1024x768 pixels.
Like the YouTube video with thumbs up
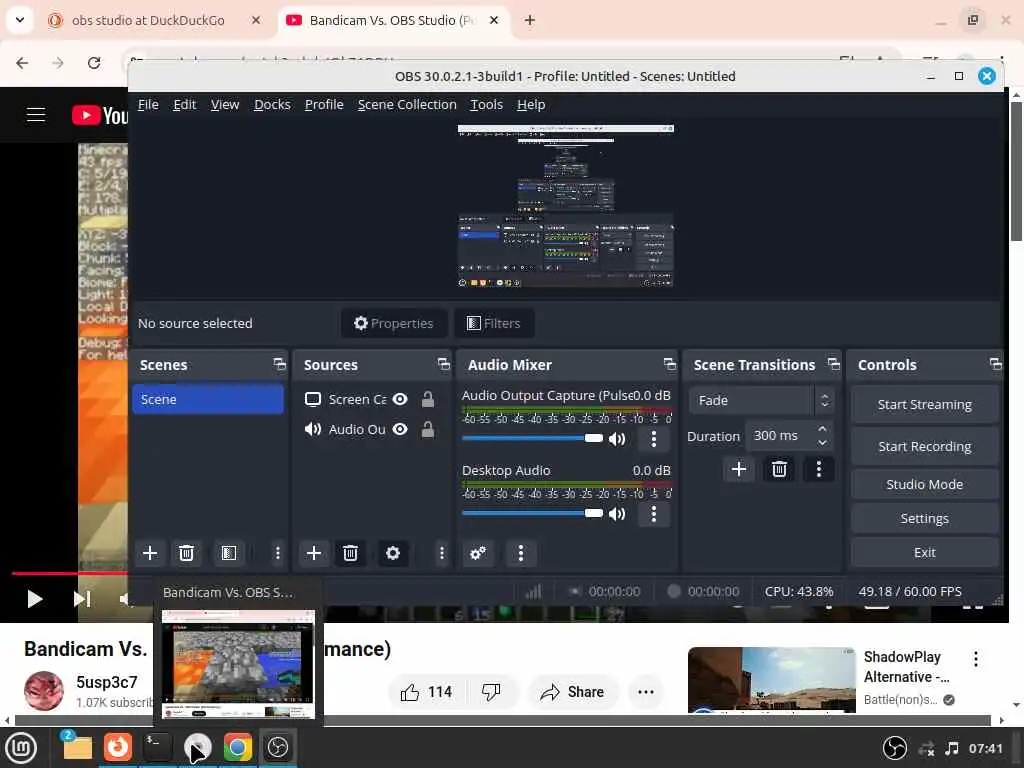426,692
